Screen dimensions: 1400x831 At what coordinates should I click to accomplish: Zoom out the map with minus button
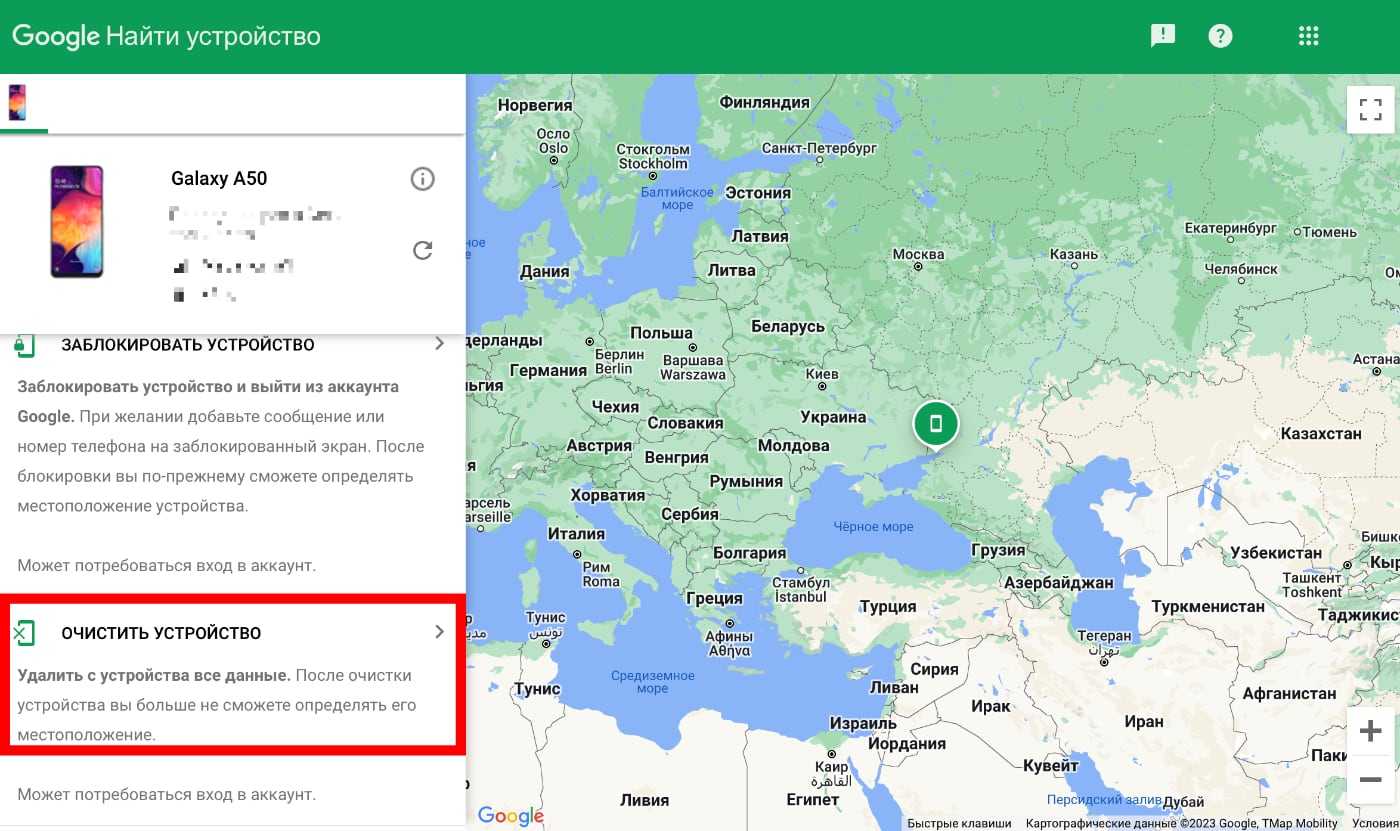(1370, 780)
